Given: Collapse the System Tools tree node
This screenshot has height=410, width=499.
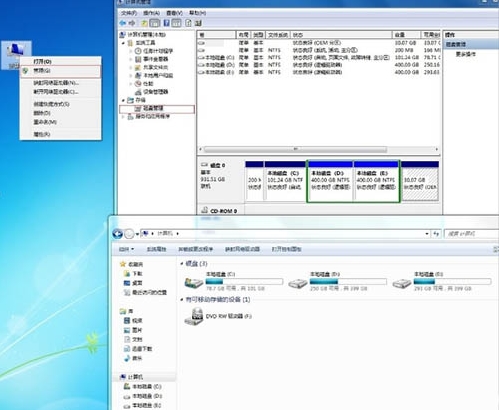Looking at the screenshot, I should (123, 43).
